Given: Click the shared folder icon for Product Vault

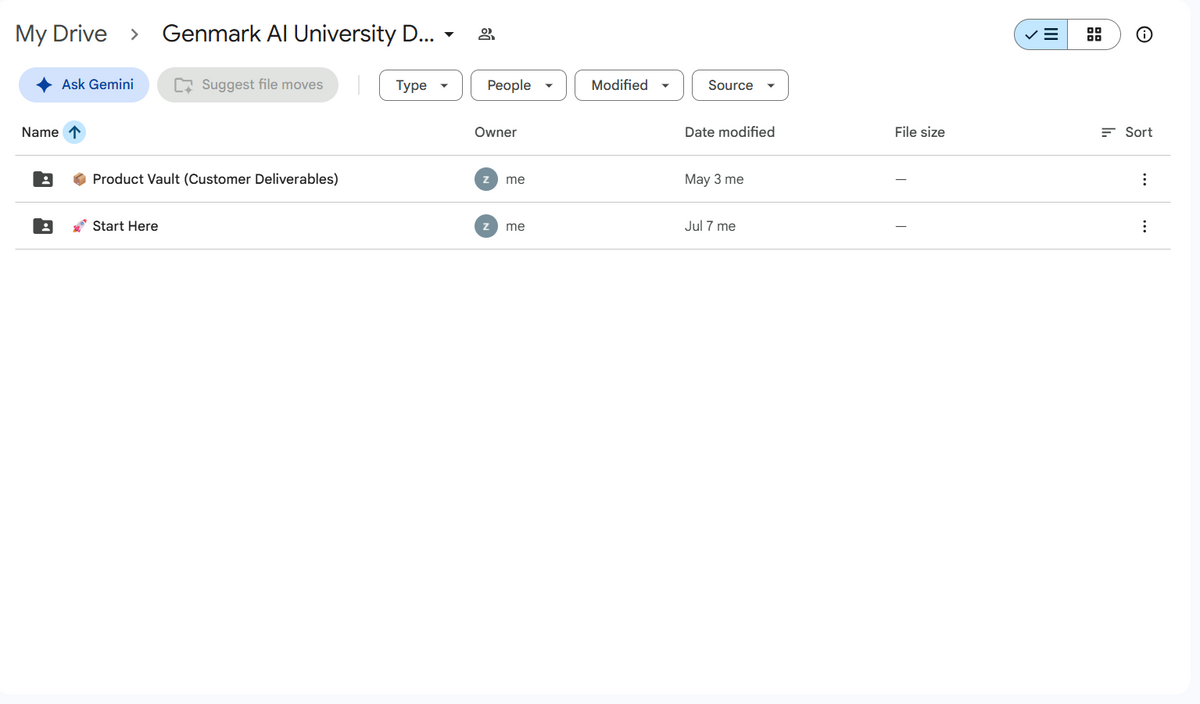Looking at the screenshot, I should [x=43, y=179].
